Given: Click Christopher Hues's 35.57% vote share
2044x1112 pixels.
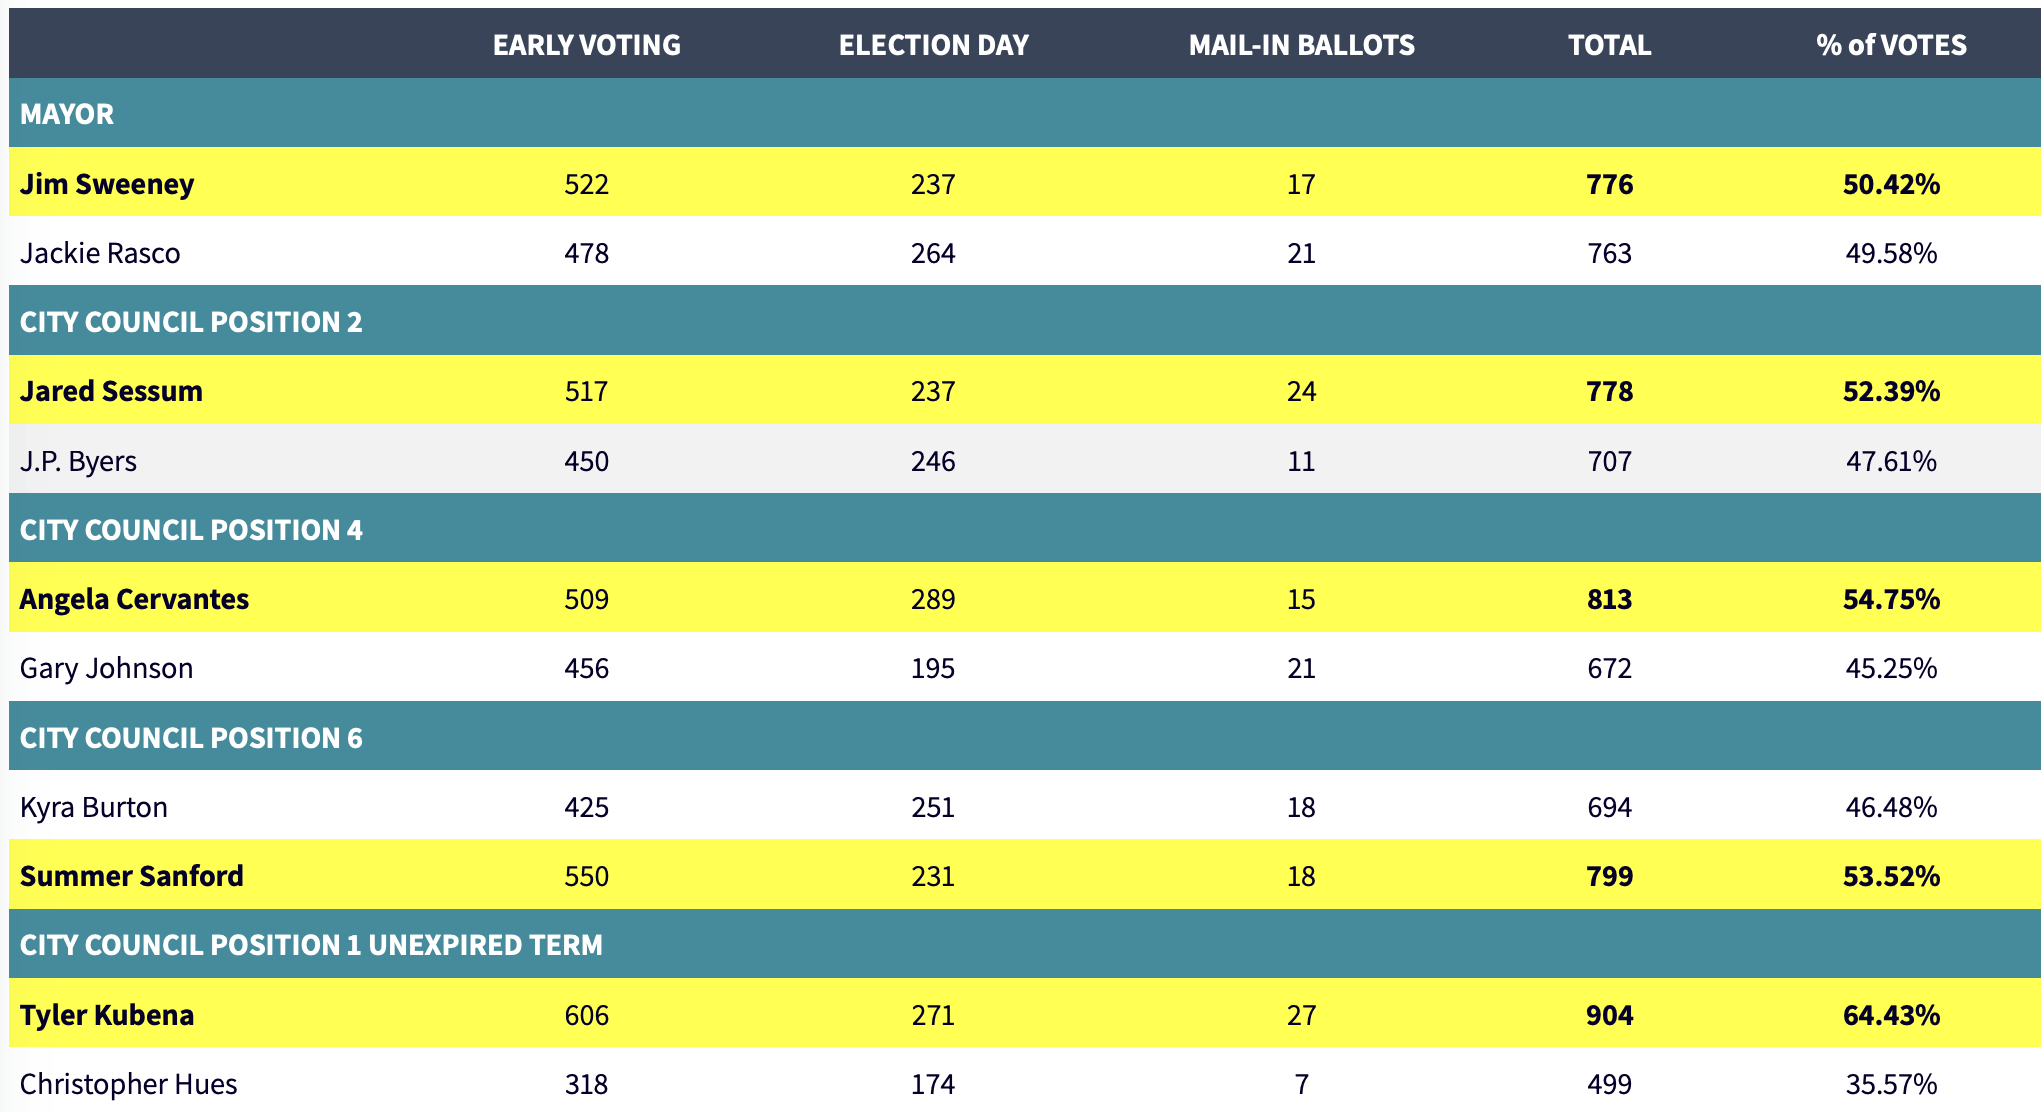Looking at the screenshot, I should coord(1891,1084).
